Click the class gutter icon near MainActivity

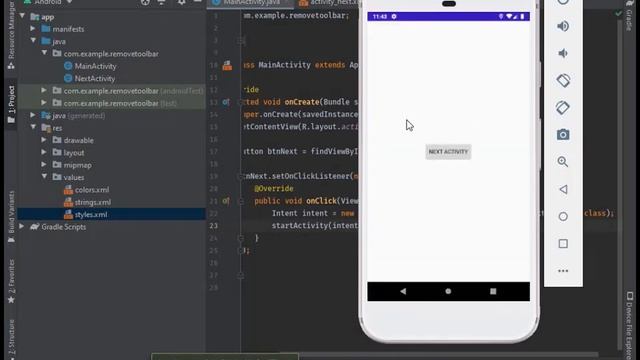click(227, 65)
